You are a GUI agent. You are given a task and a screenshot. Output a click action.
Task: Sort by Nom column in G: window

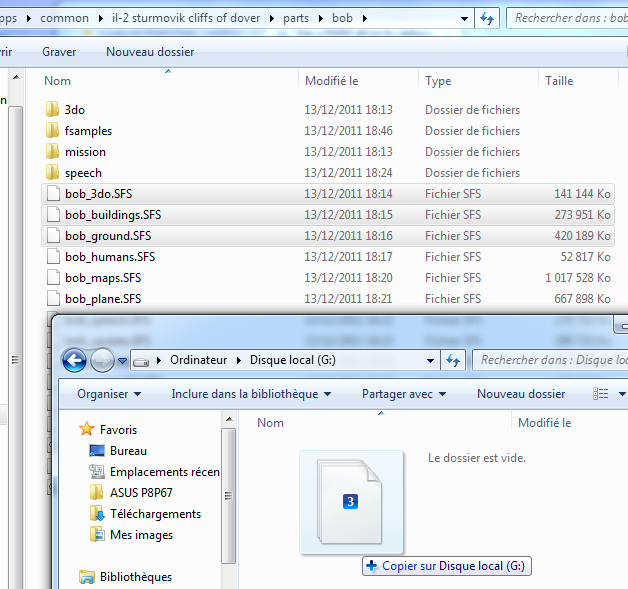click(x=270, y=423)
